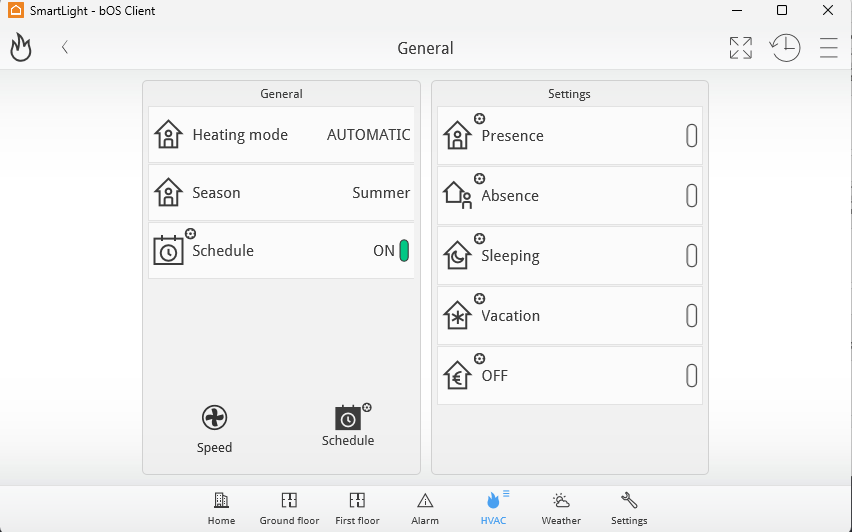This screenshot has width=852, height=532.
Task: Click the flame logo icon in header
Action: click(21, 47)
